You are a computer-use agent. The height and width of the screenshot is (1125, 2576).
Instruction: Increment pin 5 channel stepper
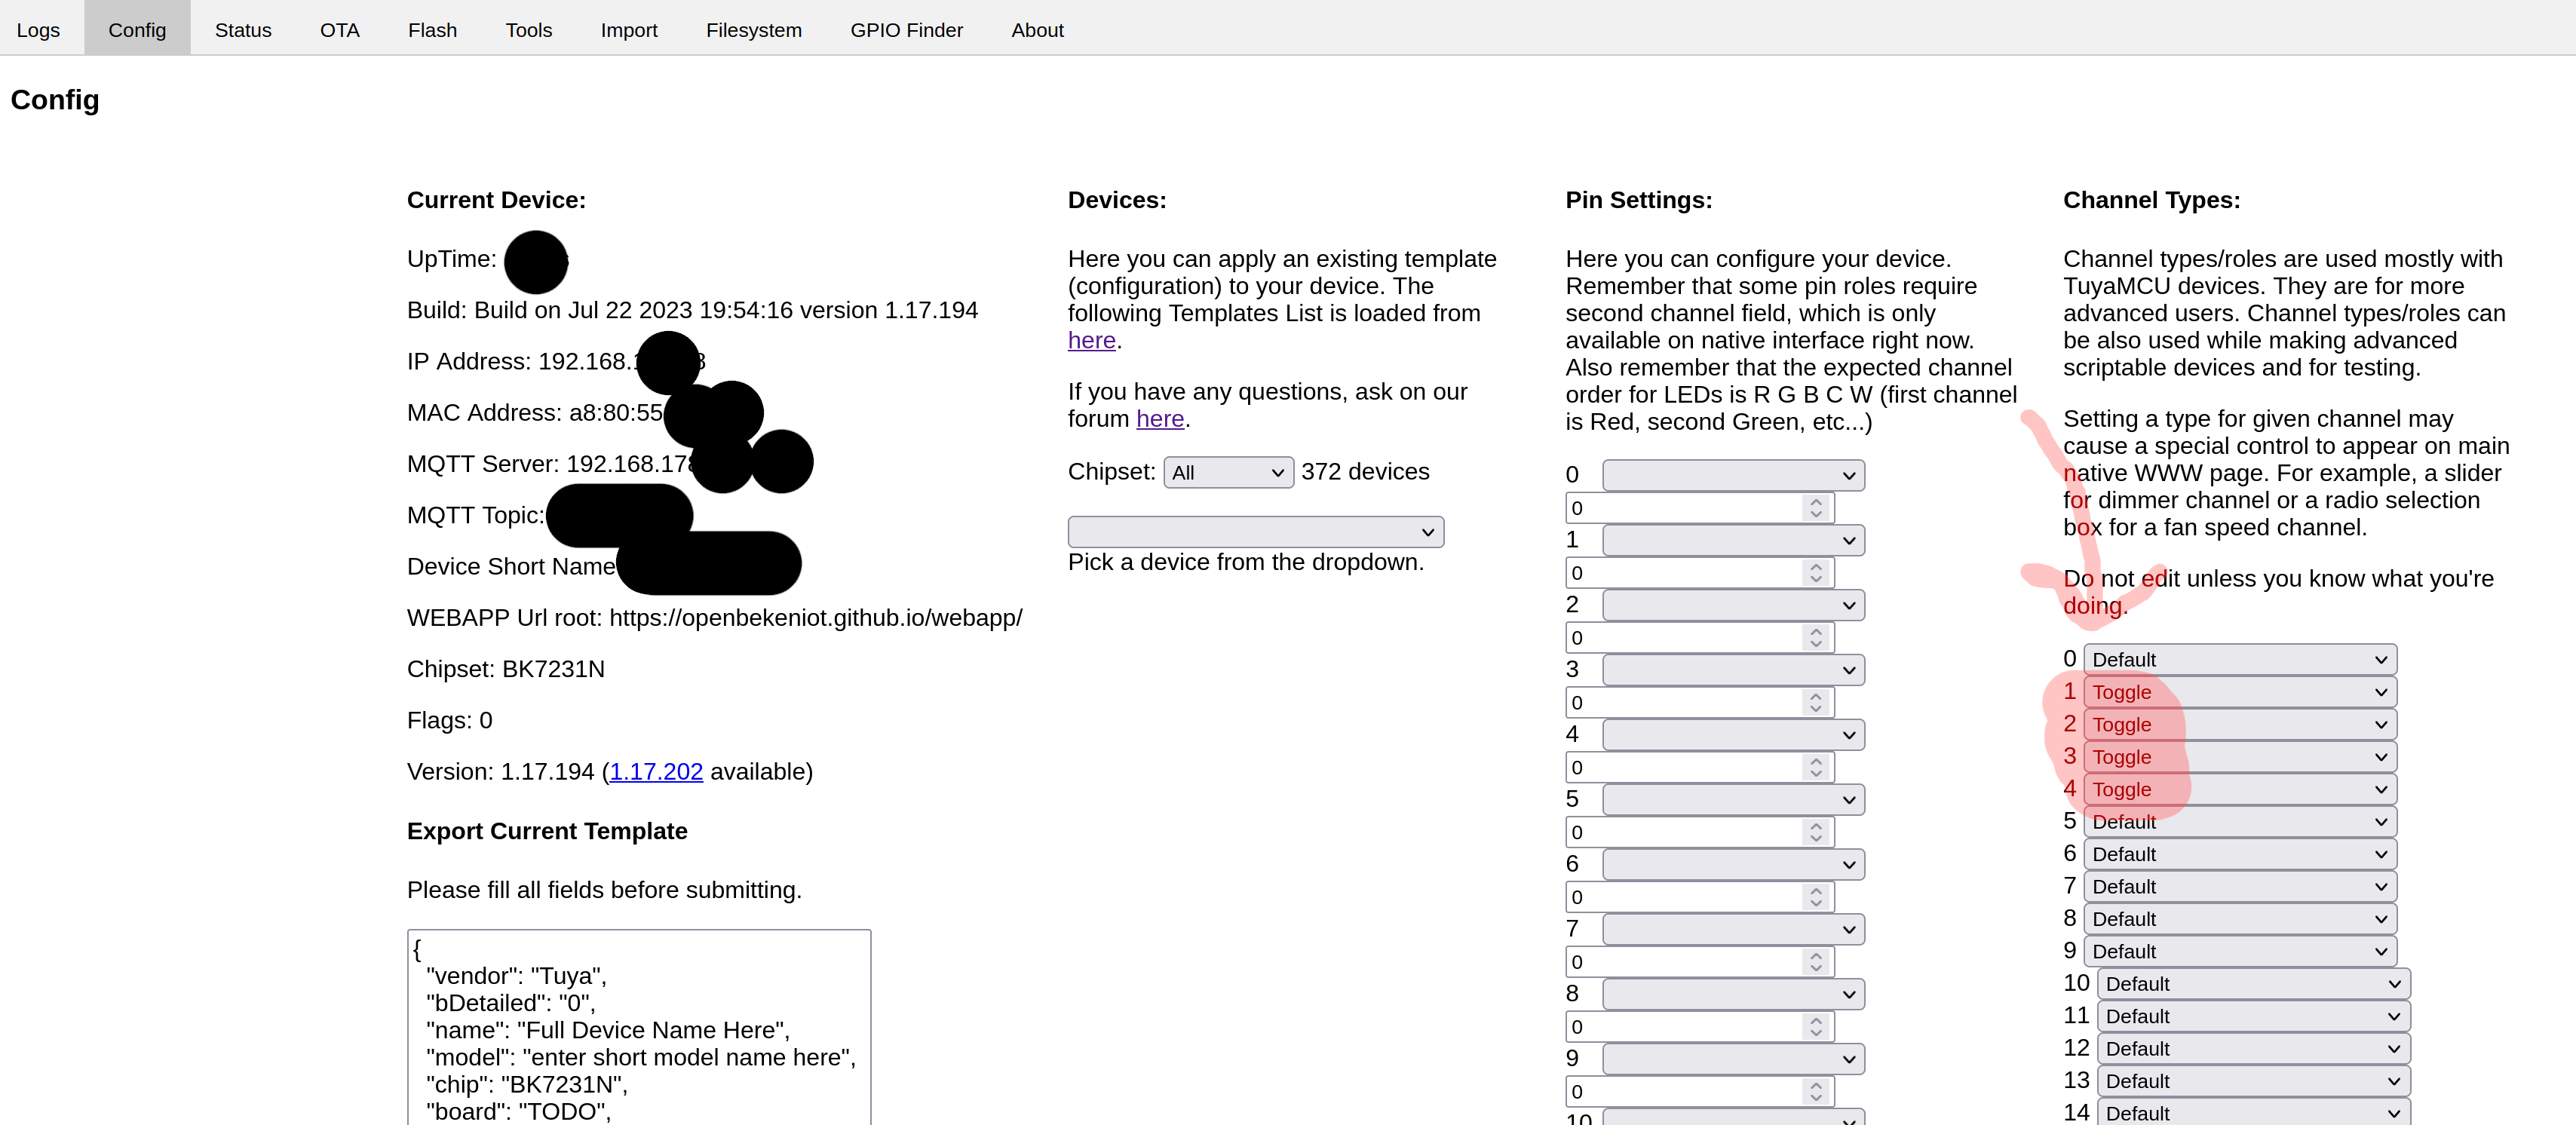click(x=1816, y=826)
